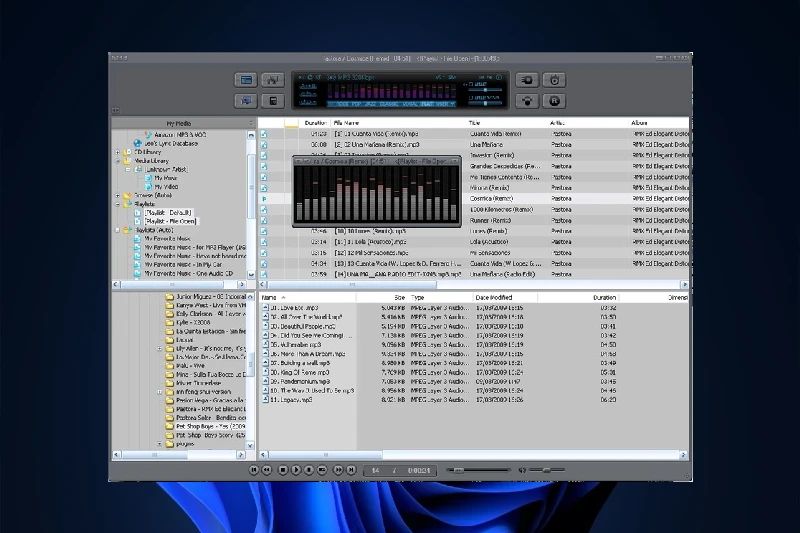Image resolution: width=800 pixels, height=533 pixels.
Task: Click the Pet Shop Boys - Yes folder
Action: tap(205, 426)
